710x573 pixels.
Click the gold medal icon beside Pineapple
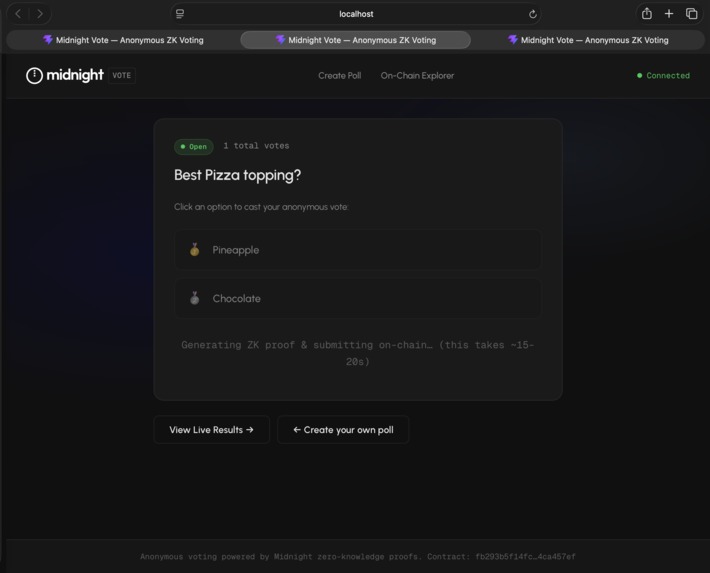tap(195, 250)
